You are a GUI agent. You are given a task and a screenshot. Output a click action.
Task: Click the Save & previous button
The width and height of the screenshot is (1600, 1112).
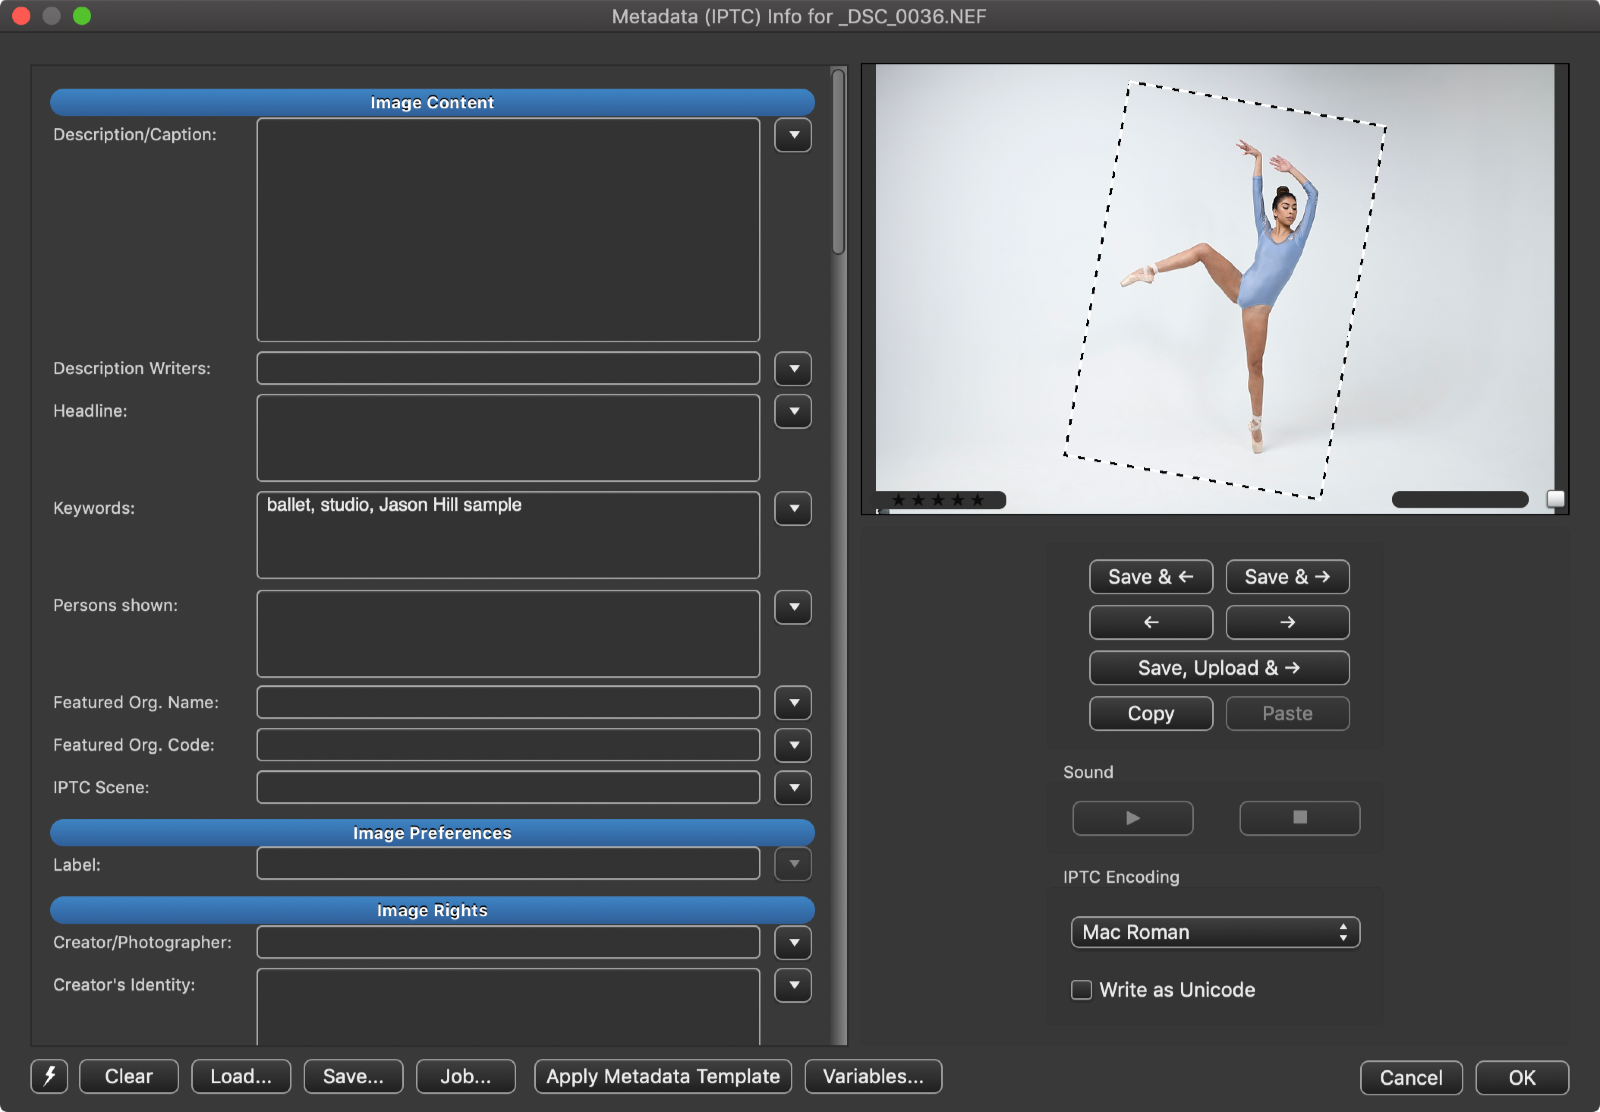pyautogui.click(x=1151, y=577)
